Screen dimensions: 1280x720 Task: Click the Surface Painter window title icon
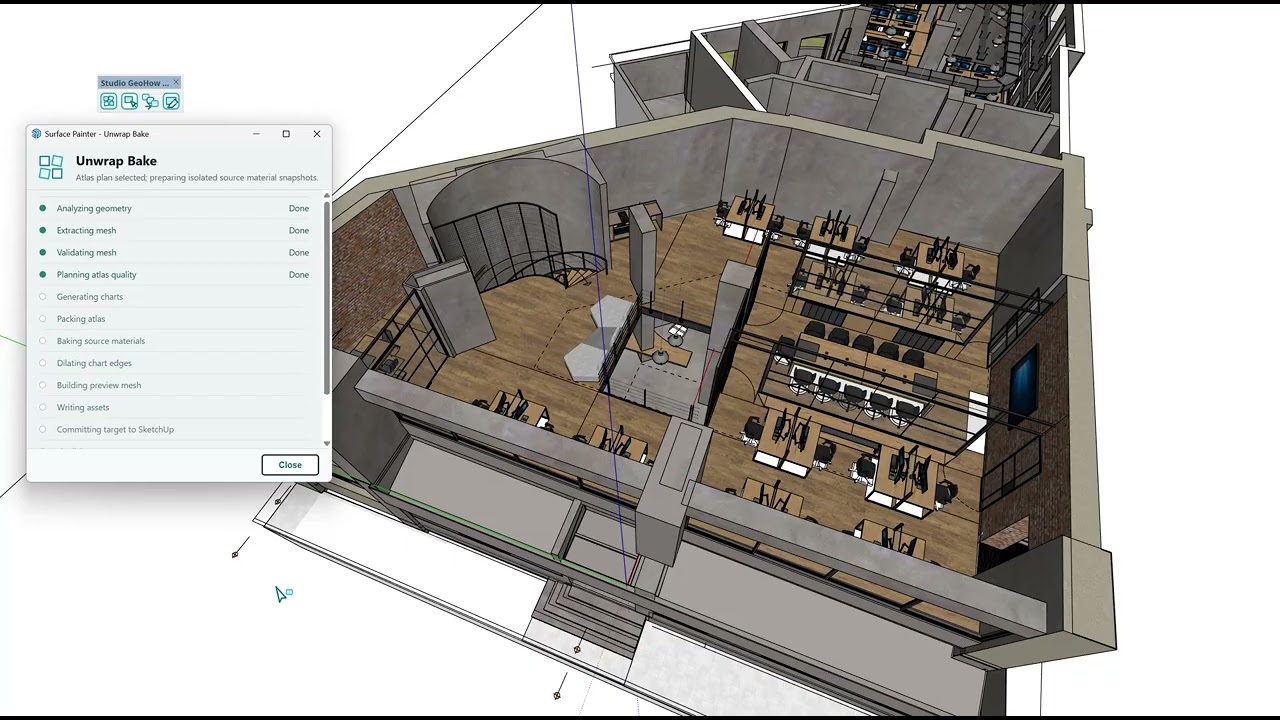click(x=37, y=133)
